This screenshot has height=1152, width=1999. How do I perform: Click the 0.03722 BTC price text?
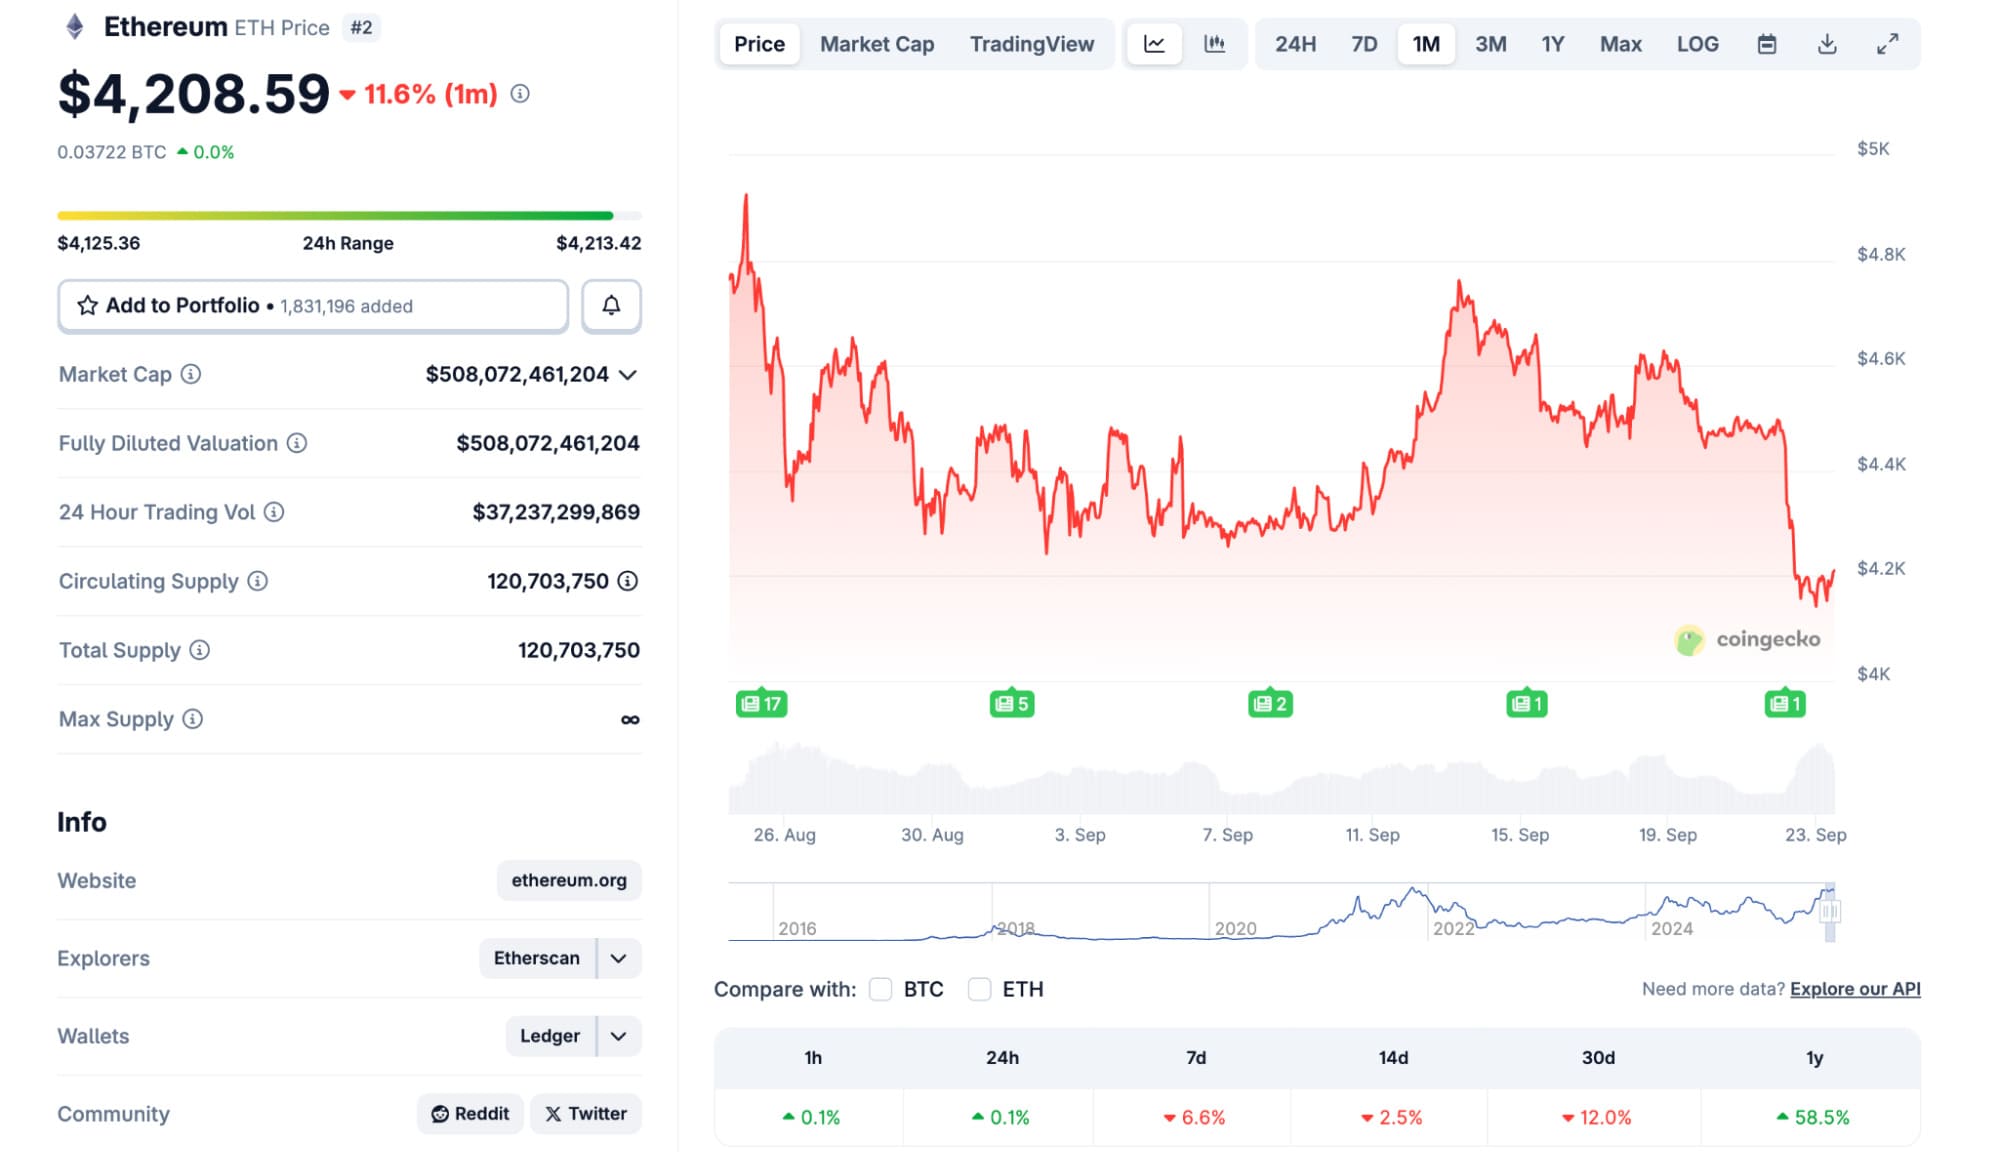(x=112, y=152)
